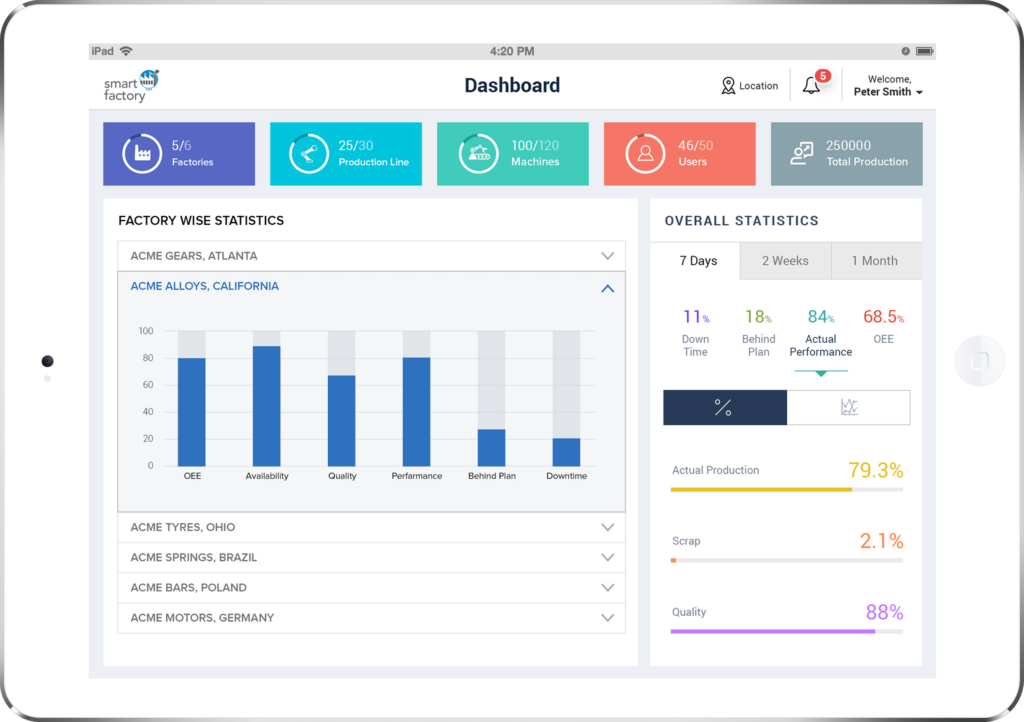
Task: Select the total production icon on the gray card
Action: (x=801, y=153)
